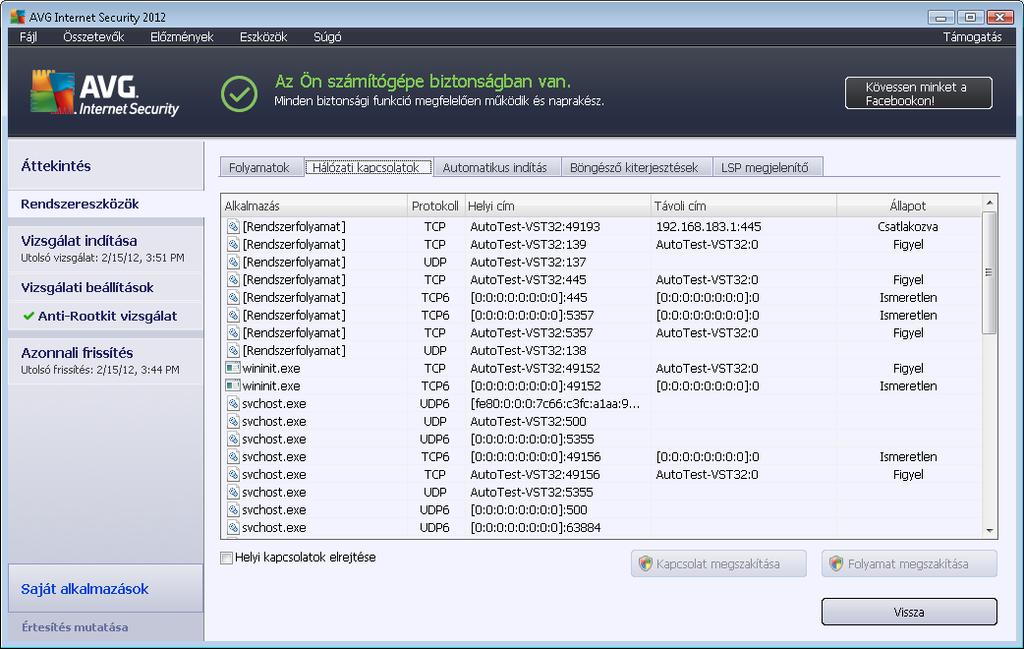1024x649 pixels.
Task: Open Áttekintés in the sidebar
Action: 106,166
